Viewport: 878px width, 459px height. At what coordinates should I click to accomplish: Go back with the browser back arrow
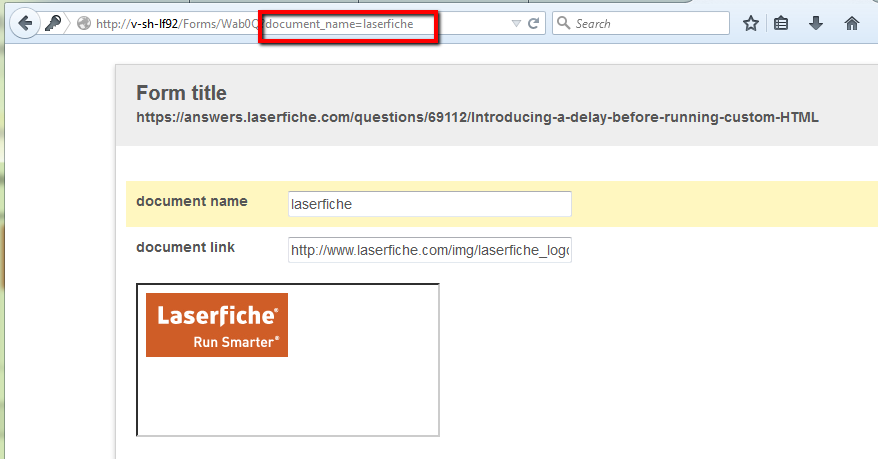tap(25, 24)
